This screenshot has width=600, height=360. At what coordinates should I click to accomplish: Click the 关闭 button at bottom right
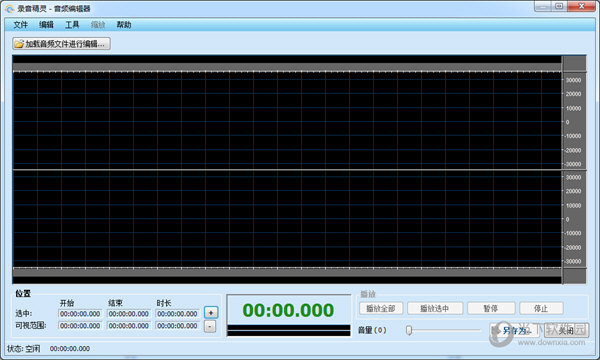tap(566, 331)
